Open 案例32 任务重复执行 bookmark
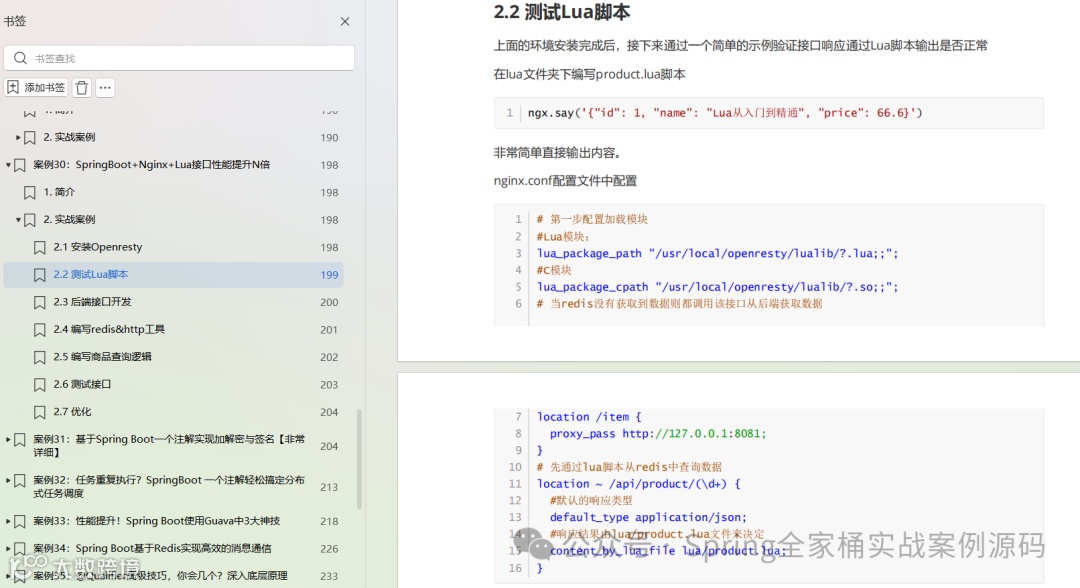Screen dimensions: 1080x588 point(169,487)
